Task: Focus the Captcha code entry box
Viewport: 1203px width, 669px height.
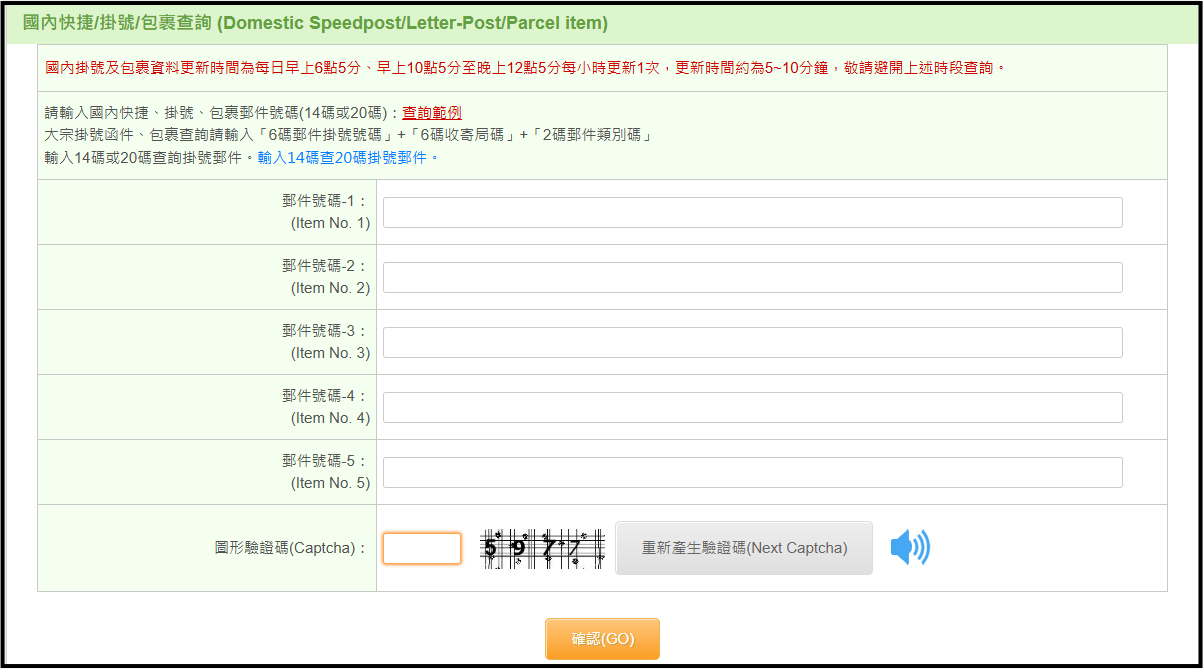Action: (x=422, y=548)
